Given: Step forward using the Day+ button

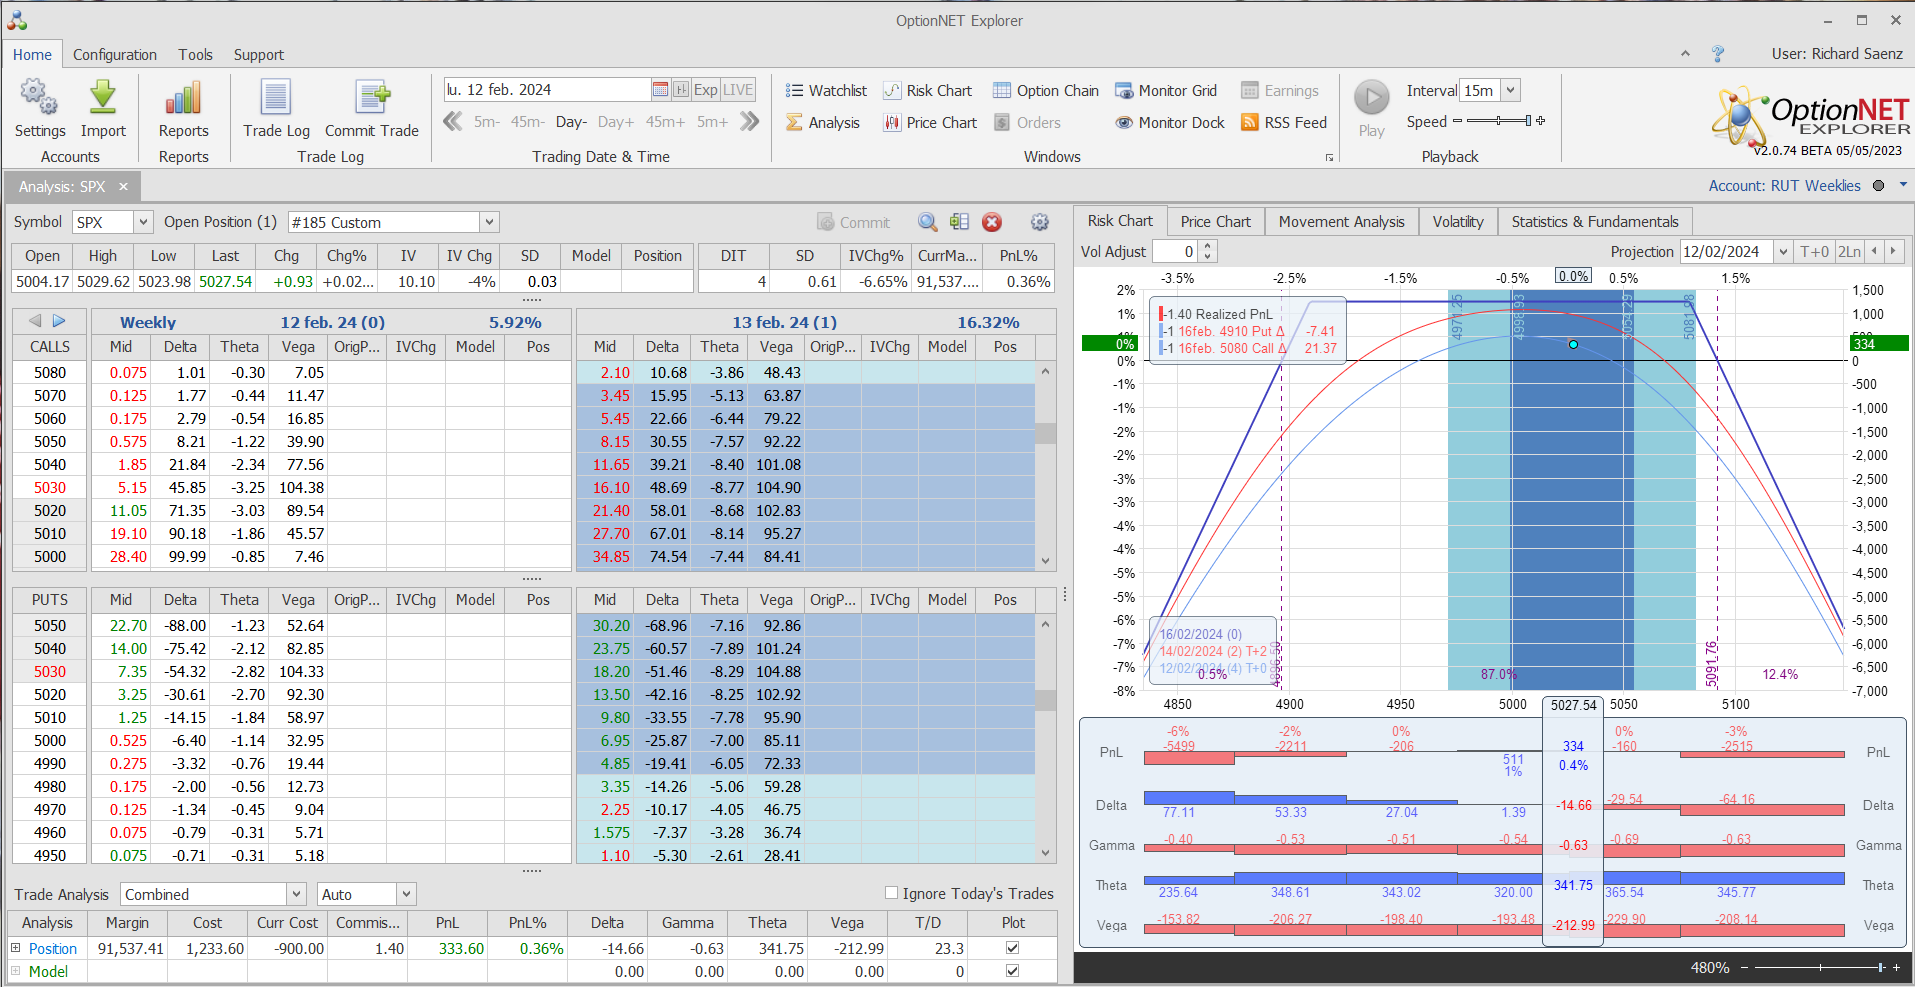Looking at the screenshot, I should [x=615, y=122].
